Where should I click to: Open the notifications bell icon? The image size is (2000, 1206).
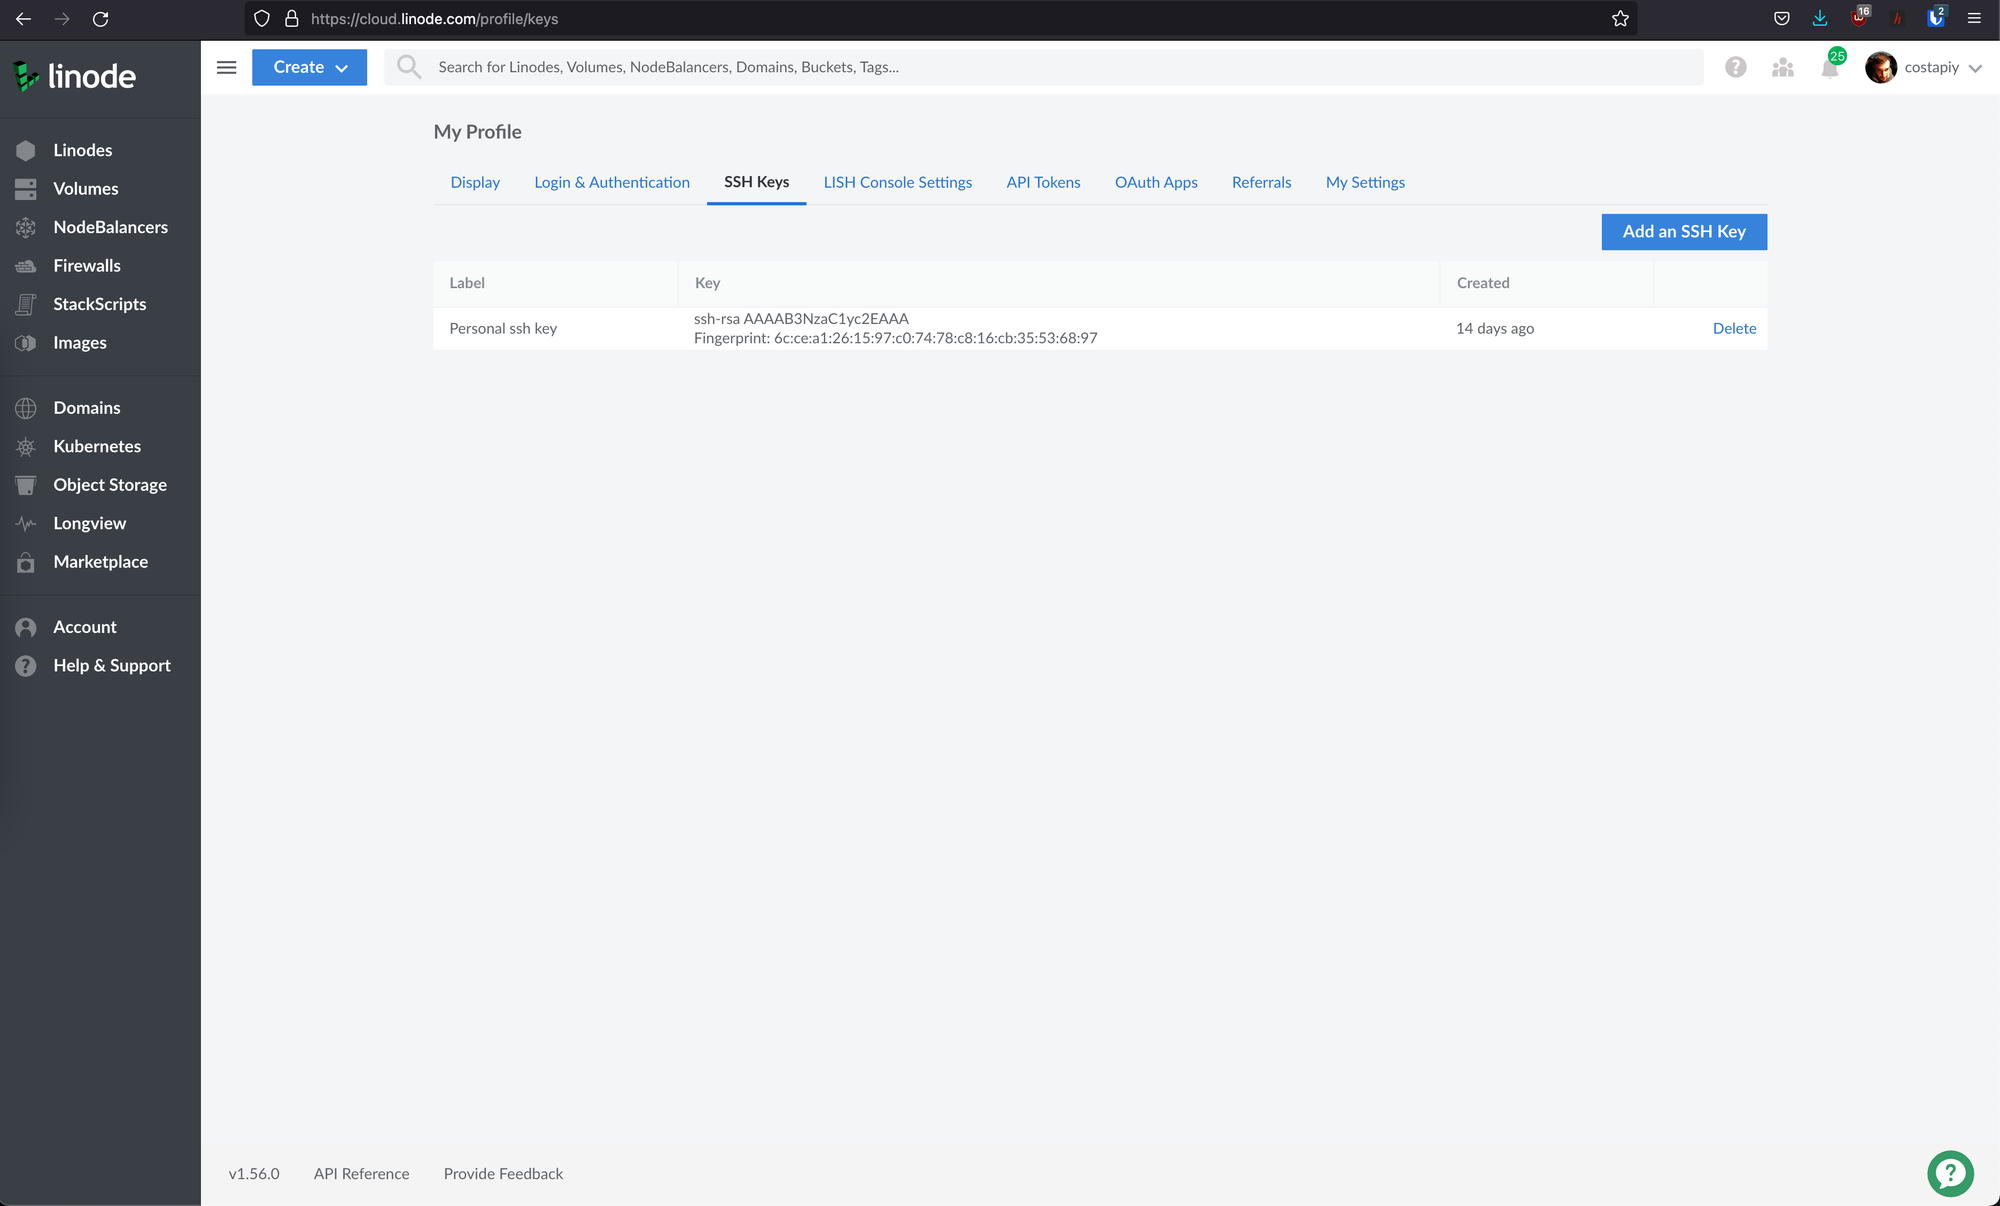(x=1829, y=68)
